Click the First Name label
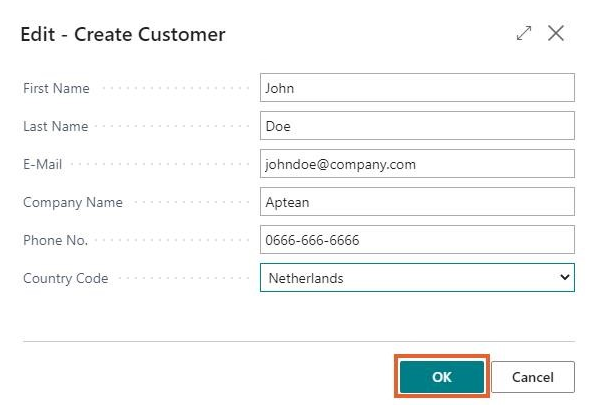608x420 pixels. pyautogui.click(x=56, y=88)
